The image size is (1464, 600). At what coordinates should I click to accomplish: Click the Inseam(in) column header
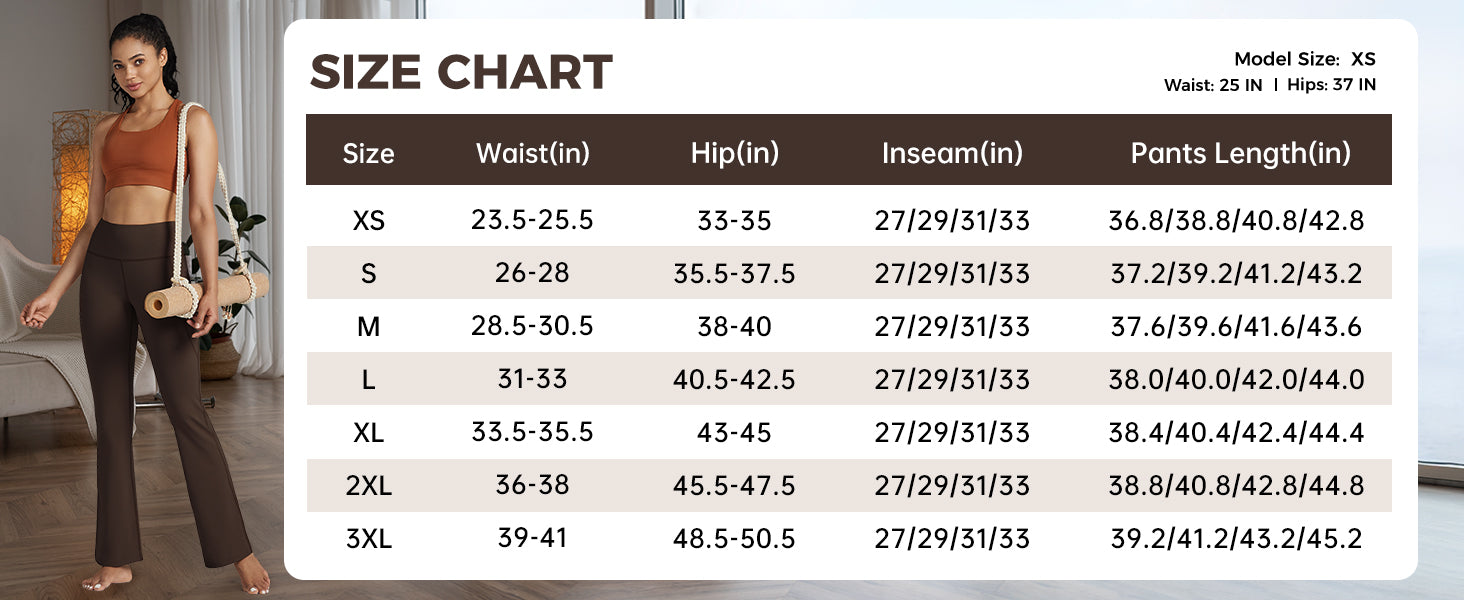[x=952, y=153]
